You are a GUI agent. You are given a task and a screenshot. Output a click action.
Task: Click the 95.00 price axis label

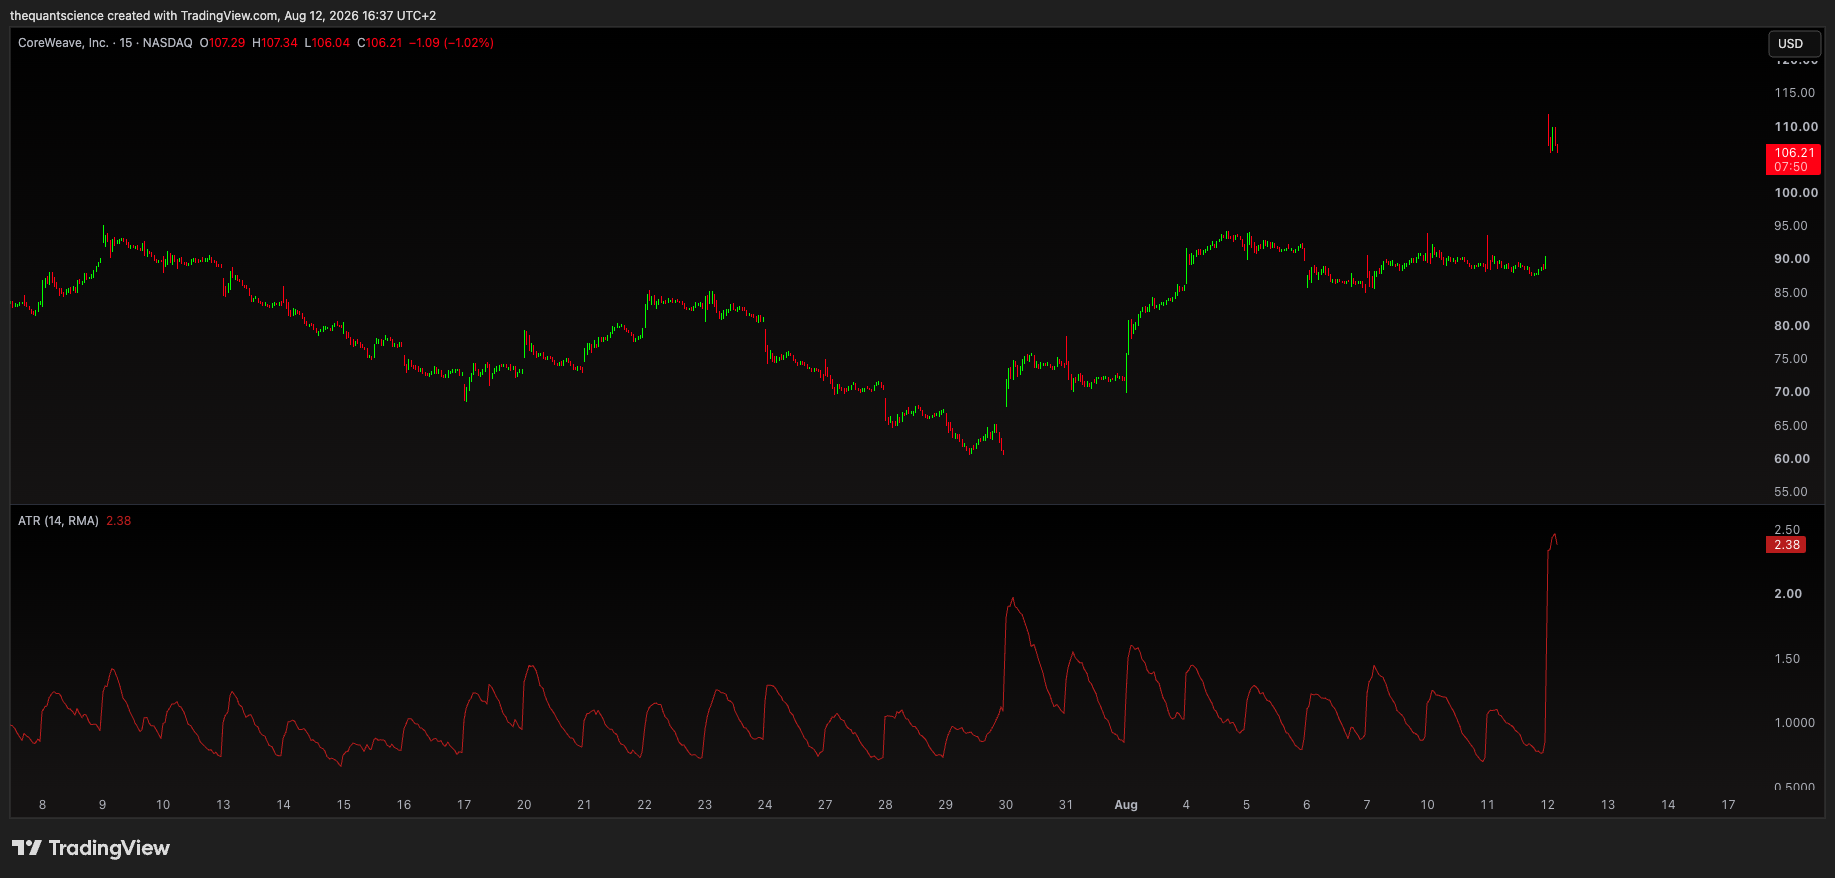click(x=1790, y=226)
